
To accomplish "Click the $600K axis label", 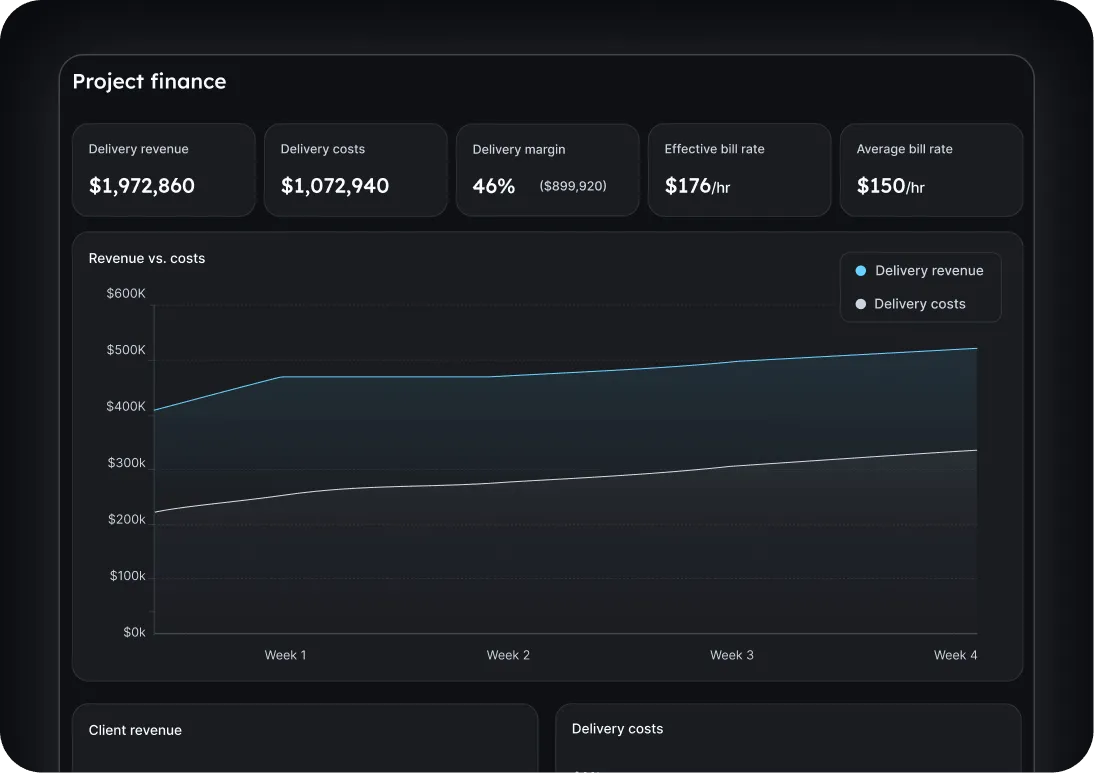I will (126, 293).
